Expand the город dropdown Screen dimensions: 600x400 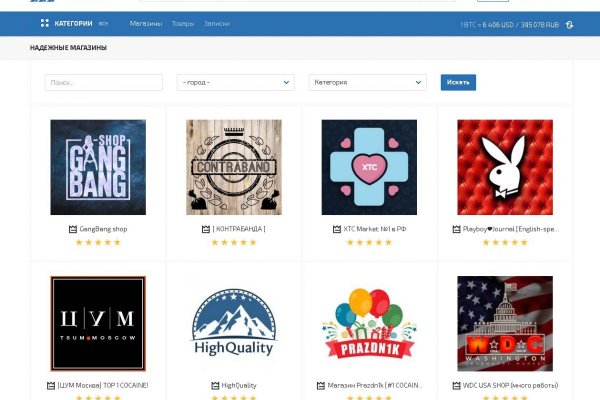pyautogui.click(x=236, y=82)
